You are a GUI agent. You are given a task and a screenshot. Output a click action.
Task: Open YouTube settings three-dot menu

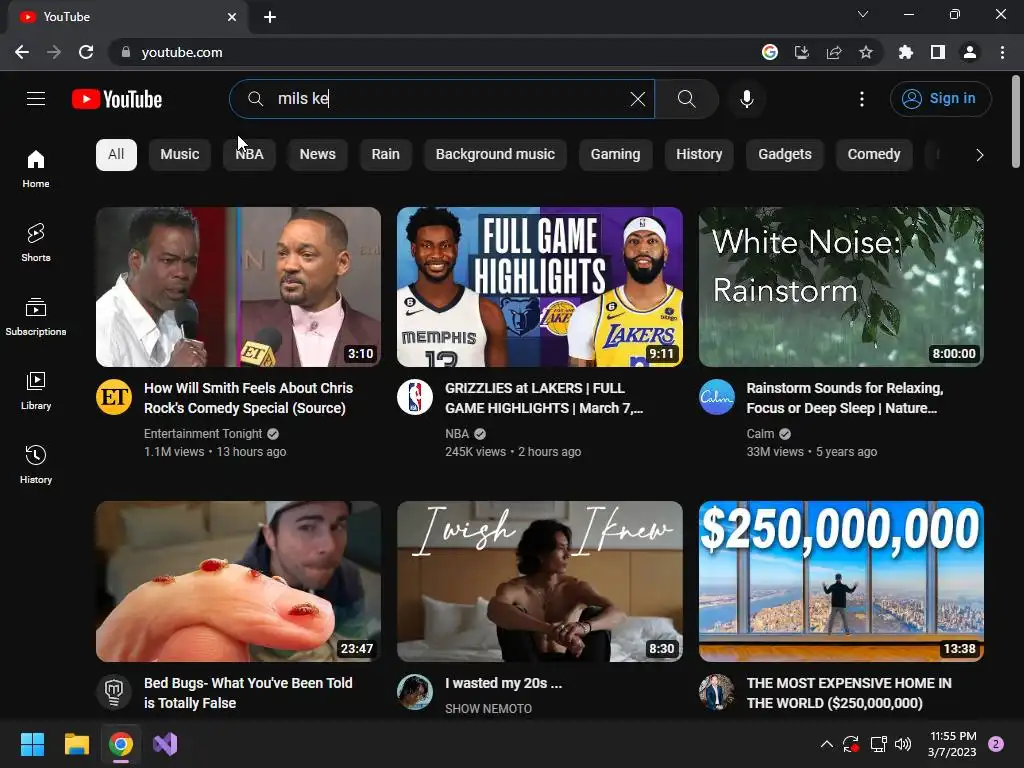pyautogui.click(x=862, y=99)
